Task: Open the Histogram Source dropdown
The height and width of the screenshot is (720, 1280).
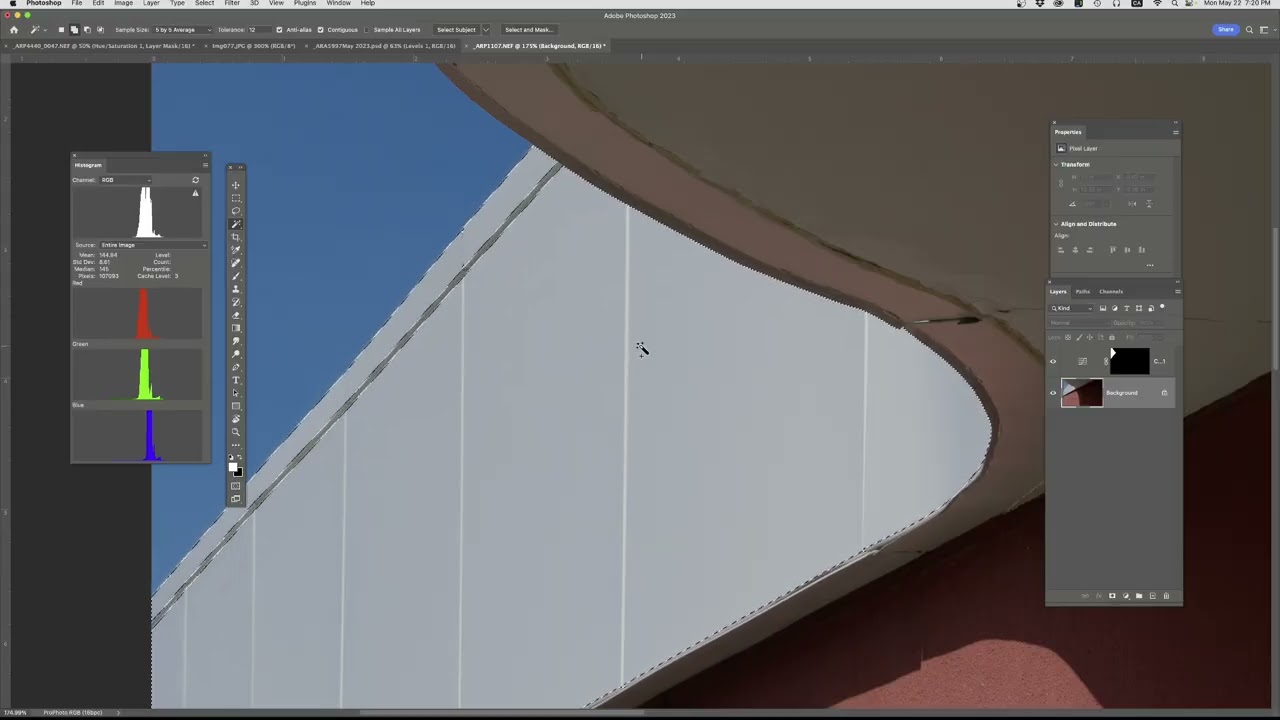Action: pos(153,245)
